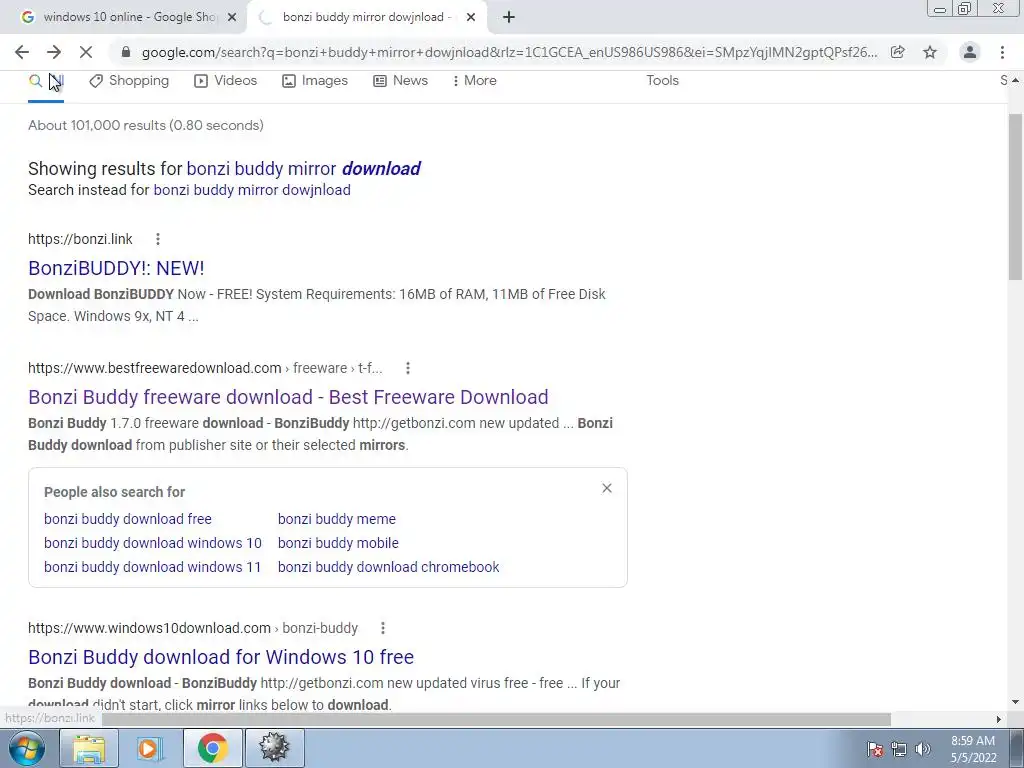Expand the More search filters

point(475,81)
